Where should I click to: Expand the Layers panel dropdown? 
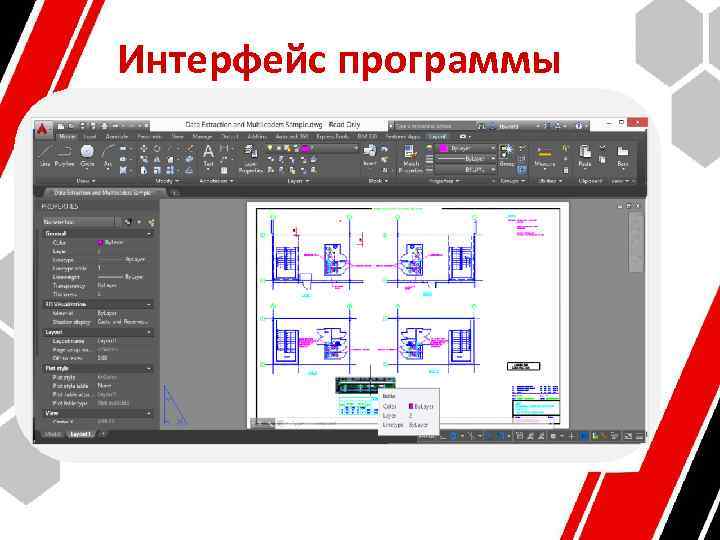(298, 181)
